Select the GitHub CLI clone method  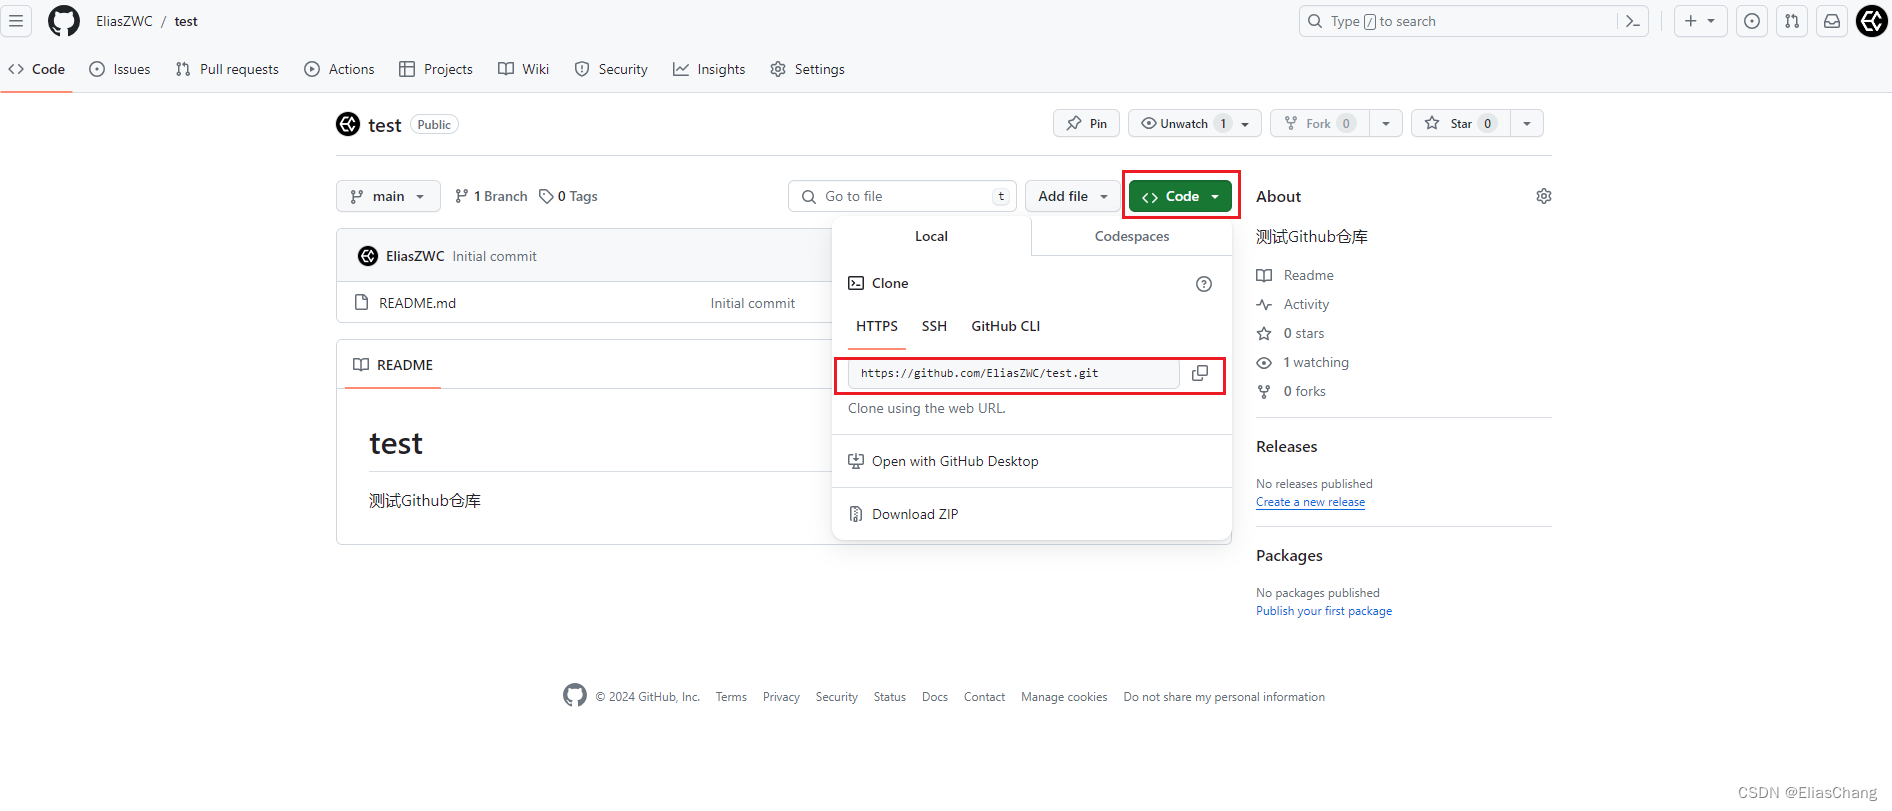tap(1006, 326)
